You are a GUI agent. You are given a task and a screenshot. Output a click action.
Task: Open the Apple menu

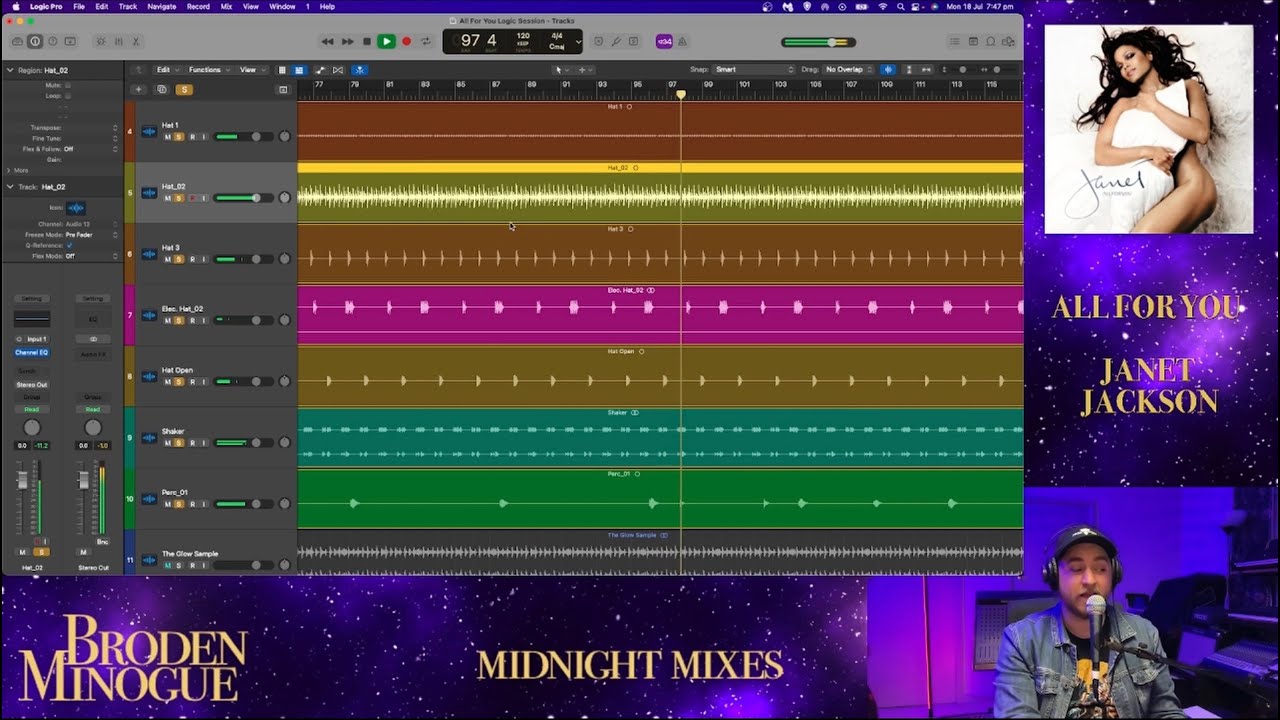coord(15,6)
